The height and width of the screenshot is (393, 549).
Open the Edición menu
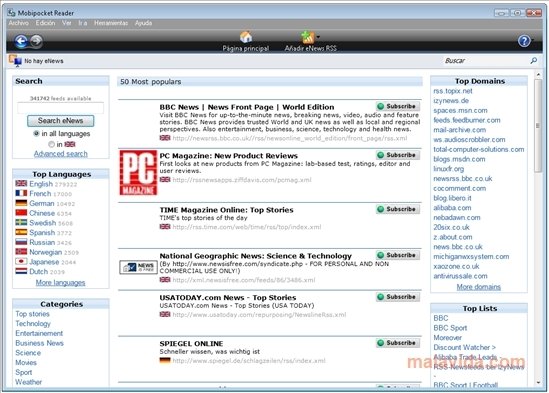tap(45, 23)
